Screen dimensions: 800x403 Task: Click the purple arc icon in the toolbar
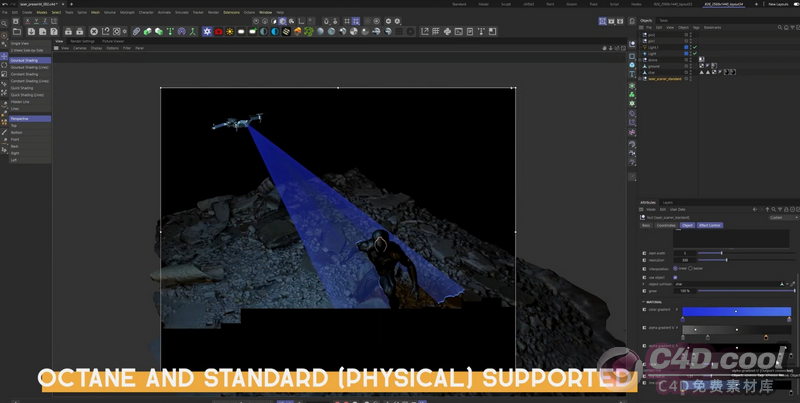[x=182, y=32]
